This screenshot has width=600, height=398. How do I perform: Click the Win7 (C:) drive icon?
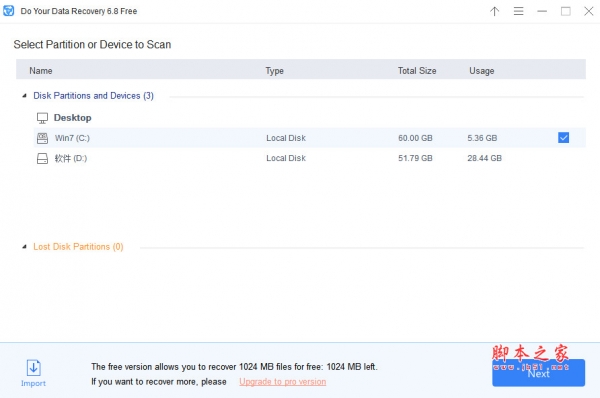42,138
